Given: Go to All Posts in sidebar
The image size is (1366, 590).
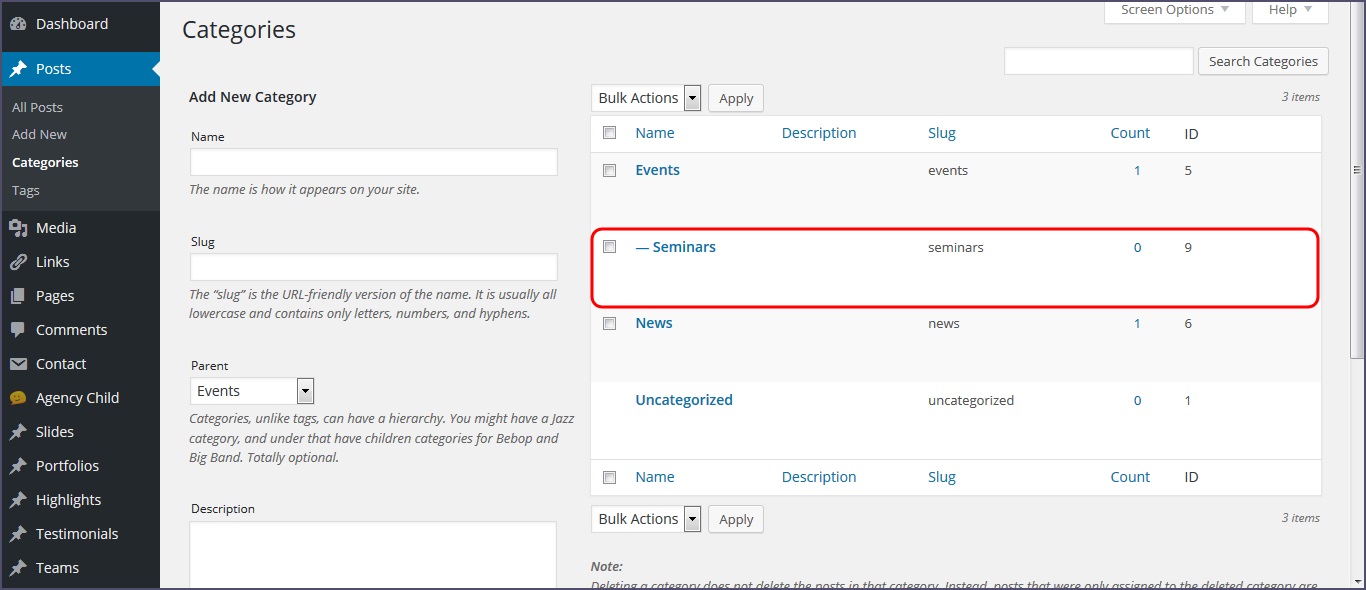Looking at the screenshot, I should point(37,107).
